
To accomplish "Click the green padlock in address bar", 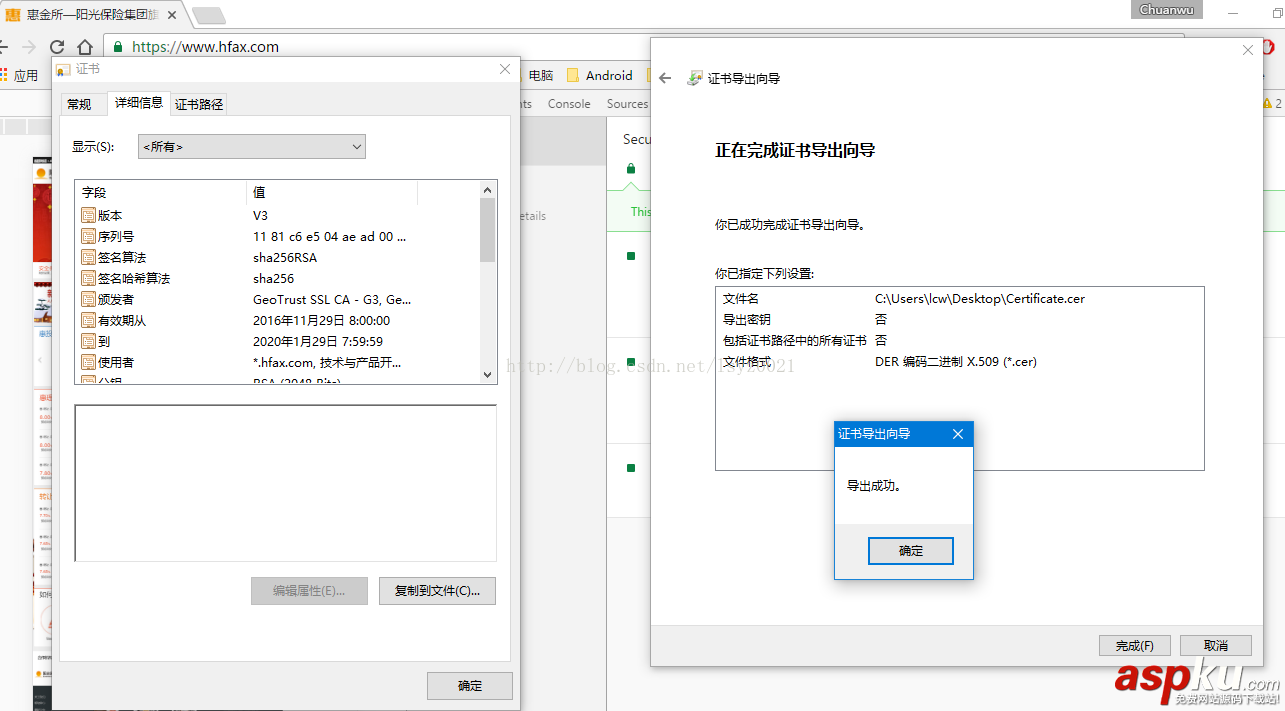I will [x=118, y=46].
